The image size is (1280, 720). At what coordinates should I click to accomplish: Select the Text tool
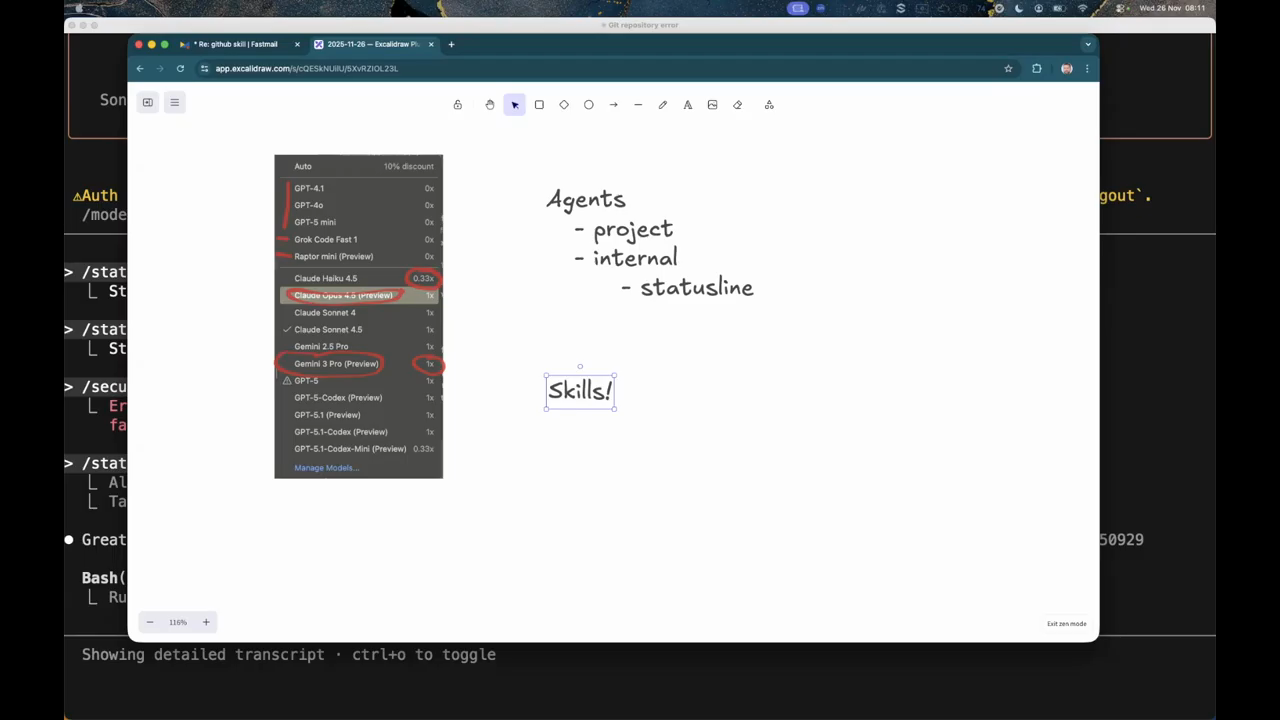point(688,105)
